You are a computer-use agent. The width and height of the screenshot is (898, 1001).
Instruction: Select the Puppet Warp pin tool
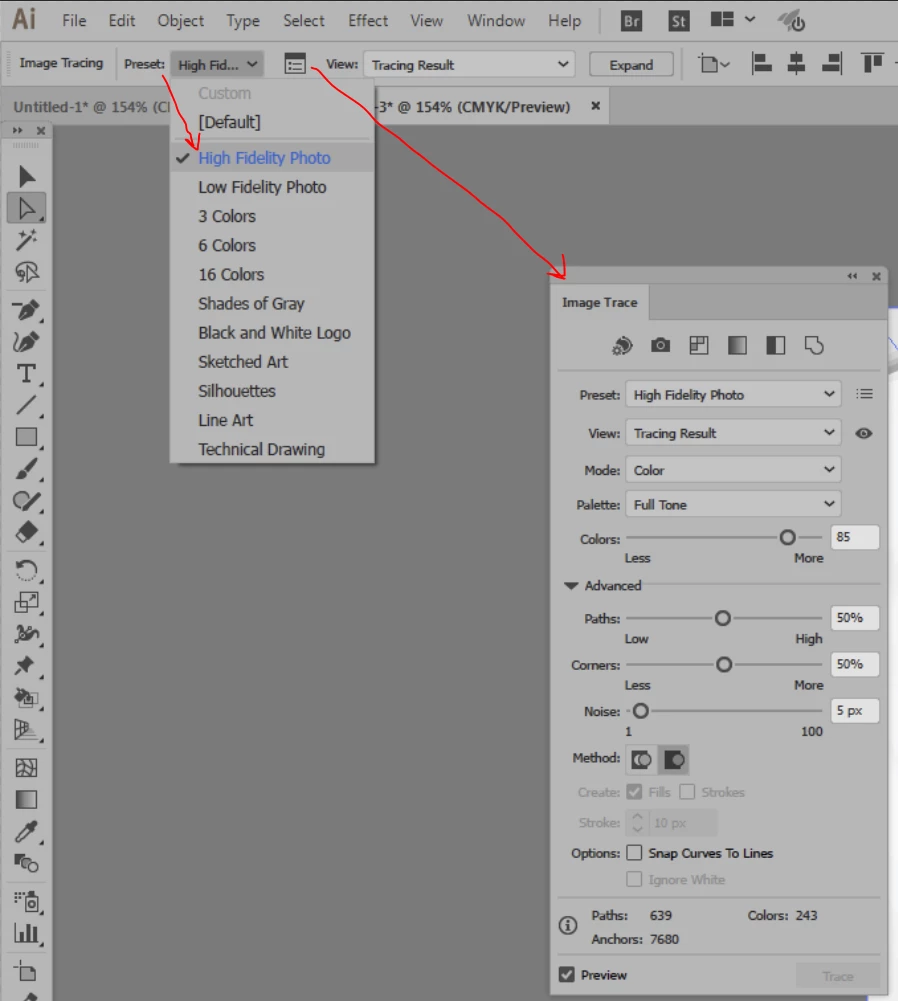point(26,665)
